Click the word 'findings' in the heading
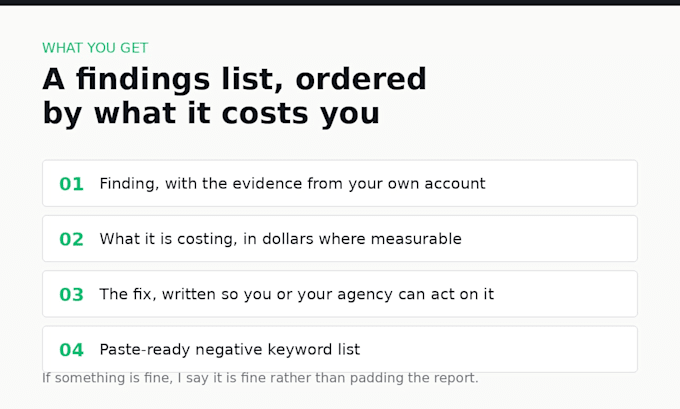This screenshot has height=409, width=680. click(x=143, y=79)
